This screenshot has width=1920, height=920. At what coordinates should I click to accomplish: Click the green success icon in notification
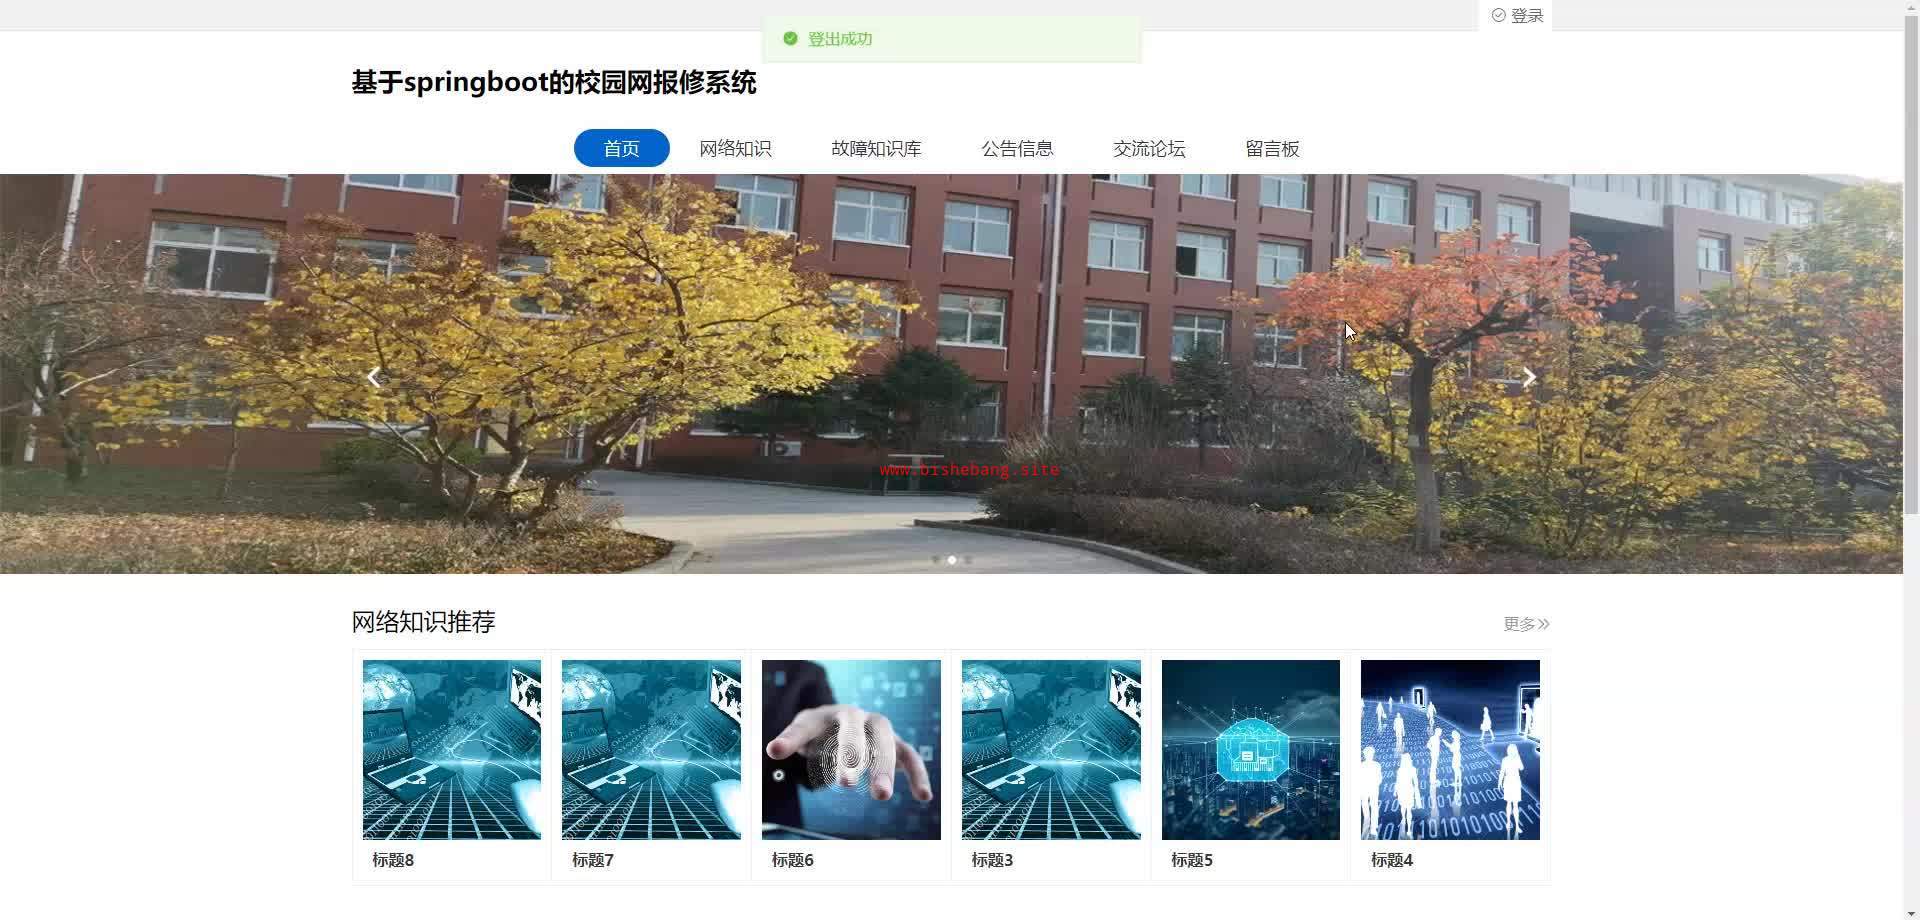click(x=790, y=39)
